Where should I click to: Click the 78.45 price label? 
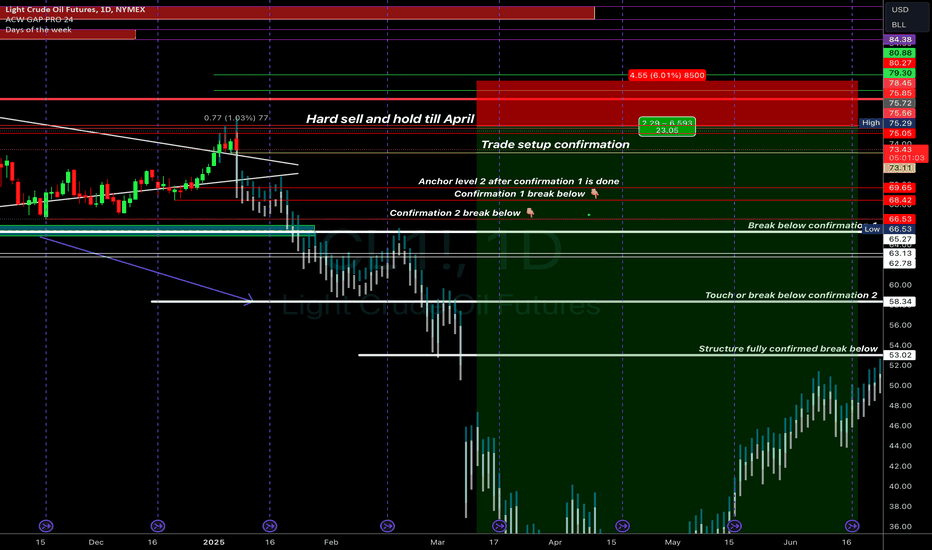click(x=900, y=83)
